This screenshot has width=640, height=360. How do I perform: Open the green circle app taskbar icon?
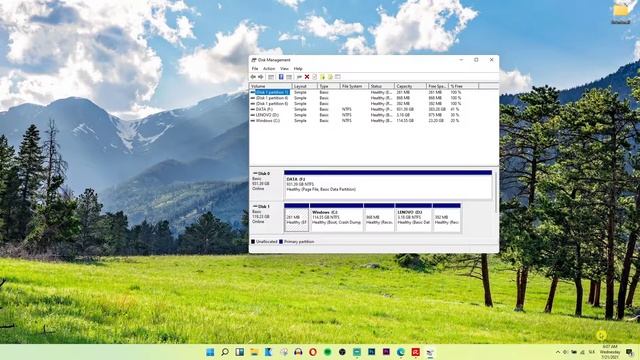327,352
